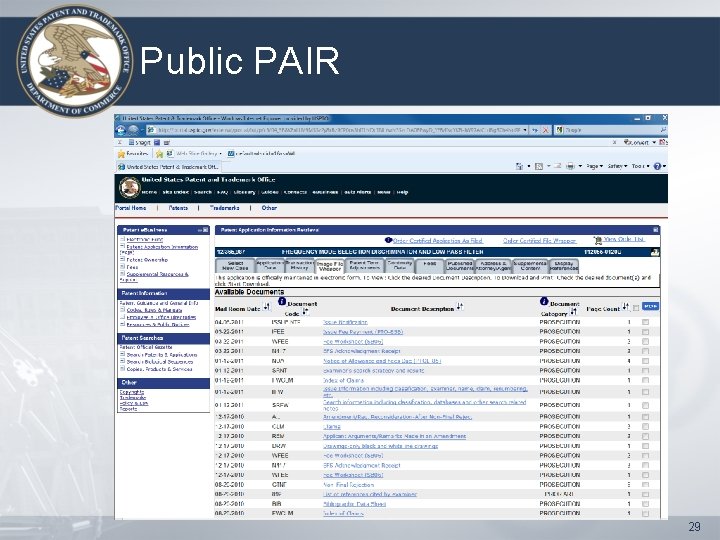Click the Print icon in command bar
This screenshot has height=540, width=720.
pos(570,166)
